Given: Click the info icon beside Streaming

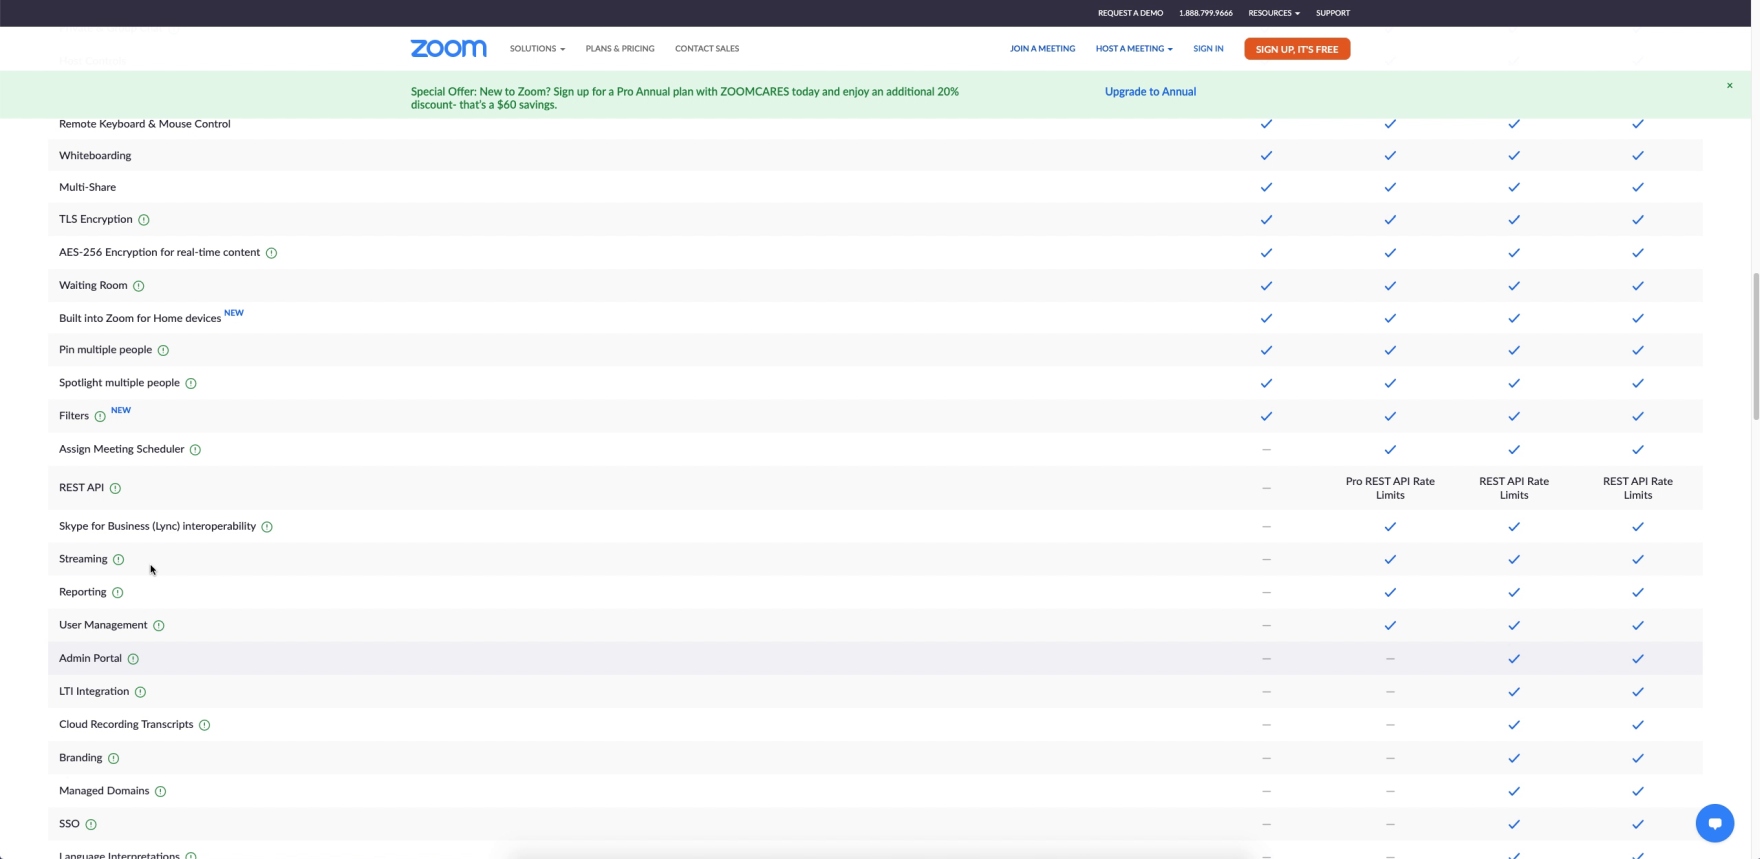Looking at the screenshot, I should coord(118,560).
